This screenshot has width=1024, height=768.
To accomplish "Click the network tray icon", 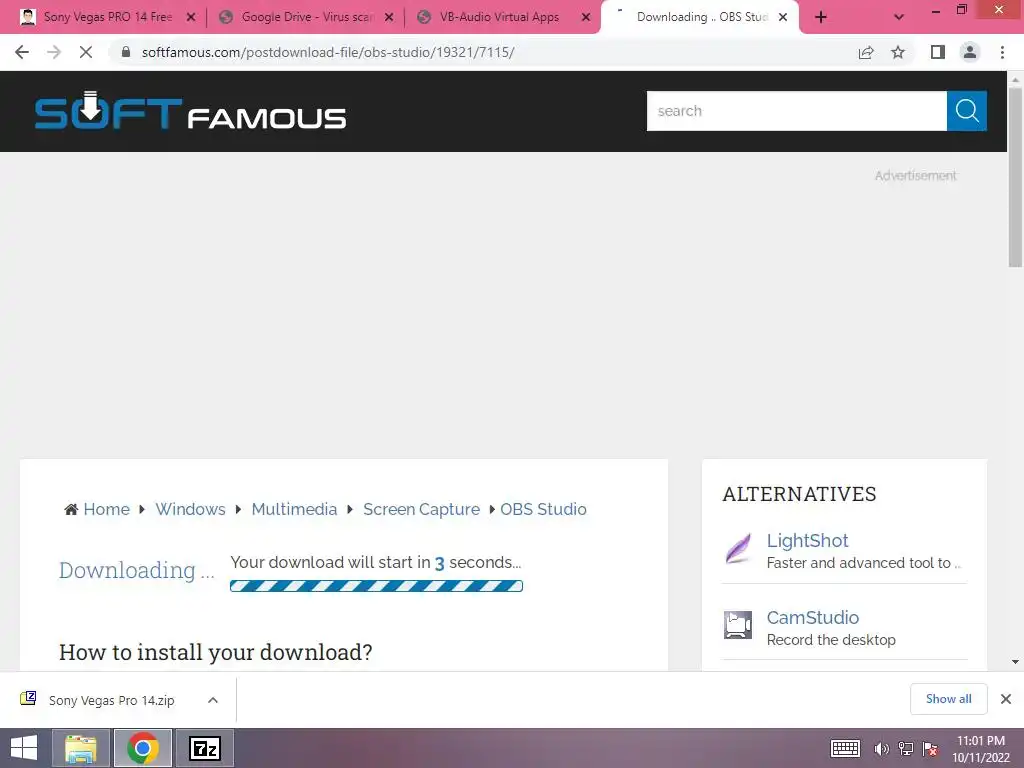I will pyautogui.click(x=906, y=749).
